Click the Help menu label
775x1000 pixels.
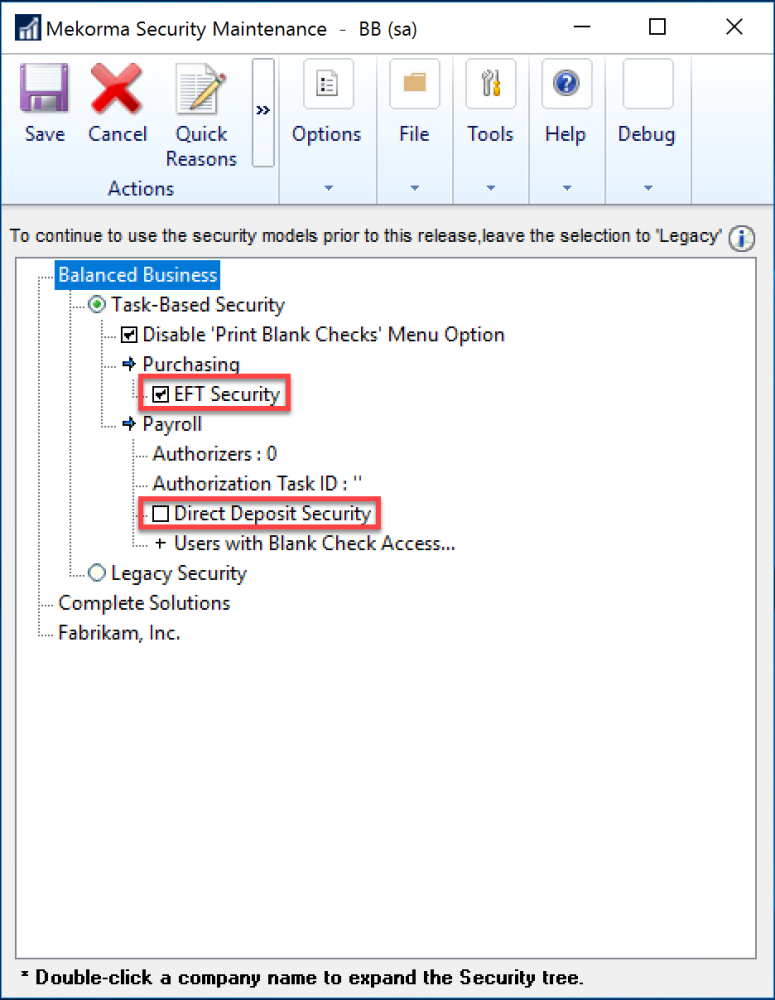(565, 135)
